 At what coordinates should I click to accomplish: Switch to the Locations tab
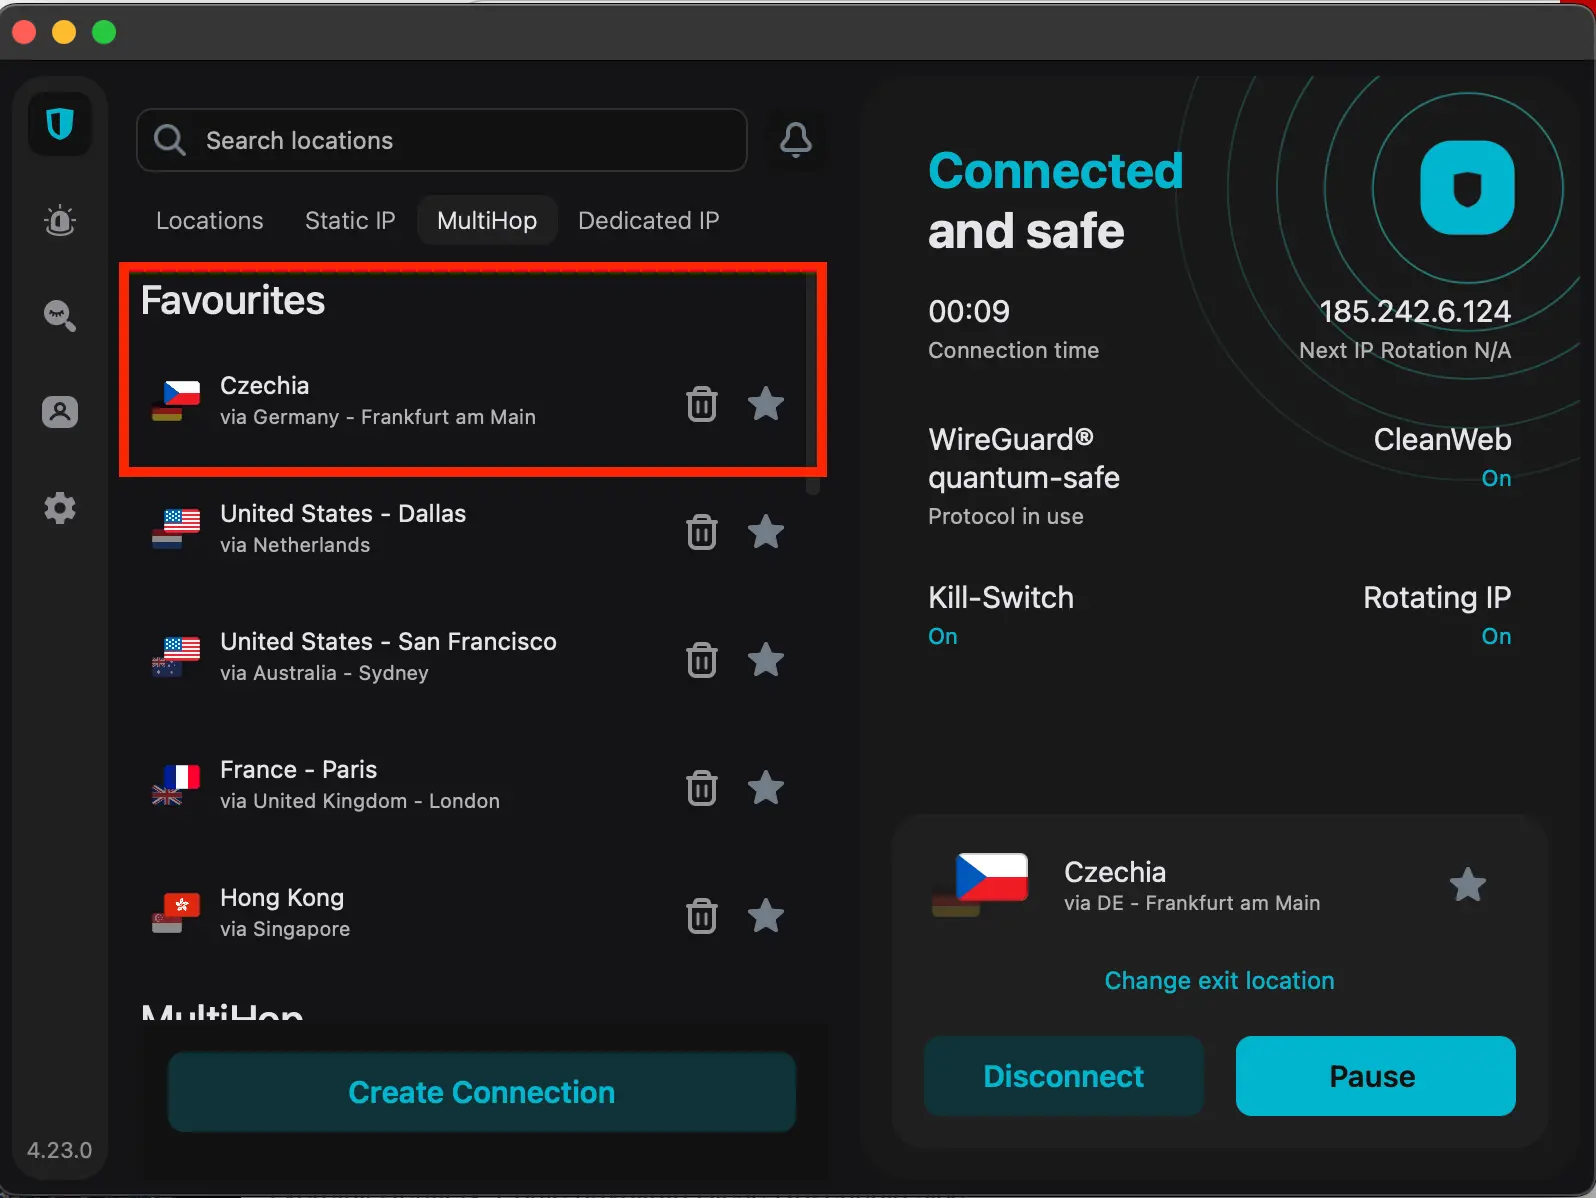click(210, 220)
